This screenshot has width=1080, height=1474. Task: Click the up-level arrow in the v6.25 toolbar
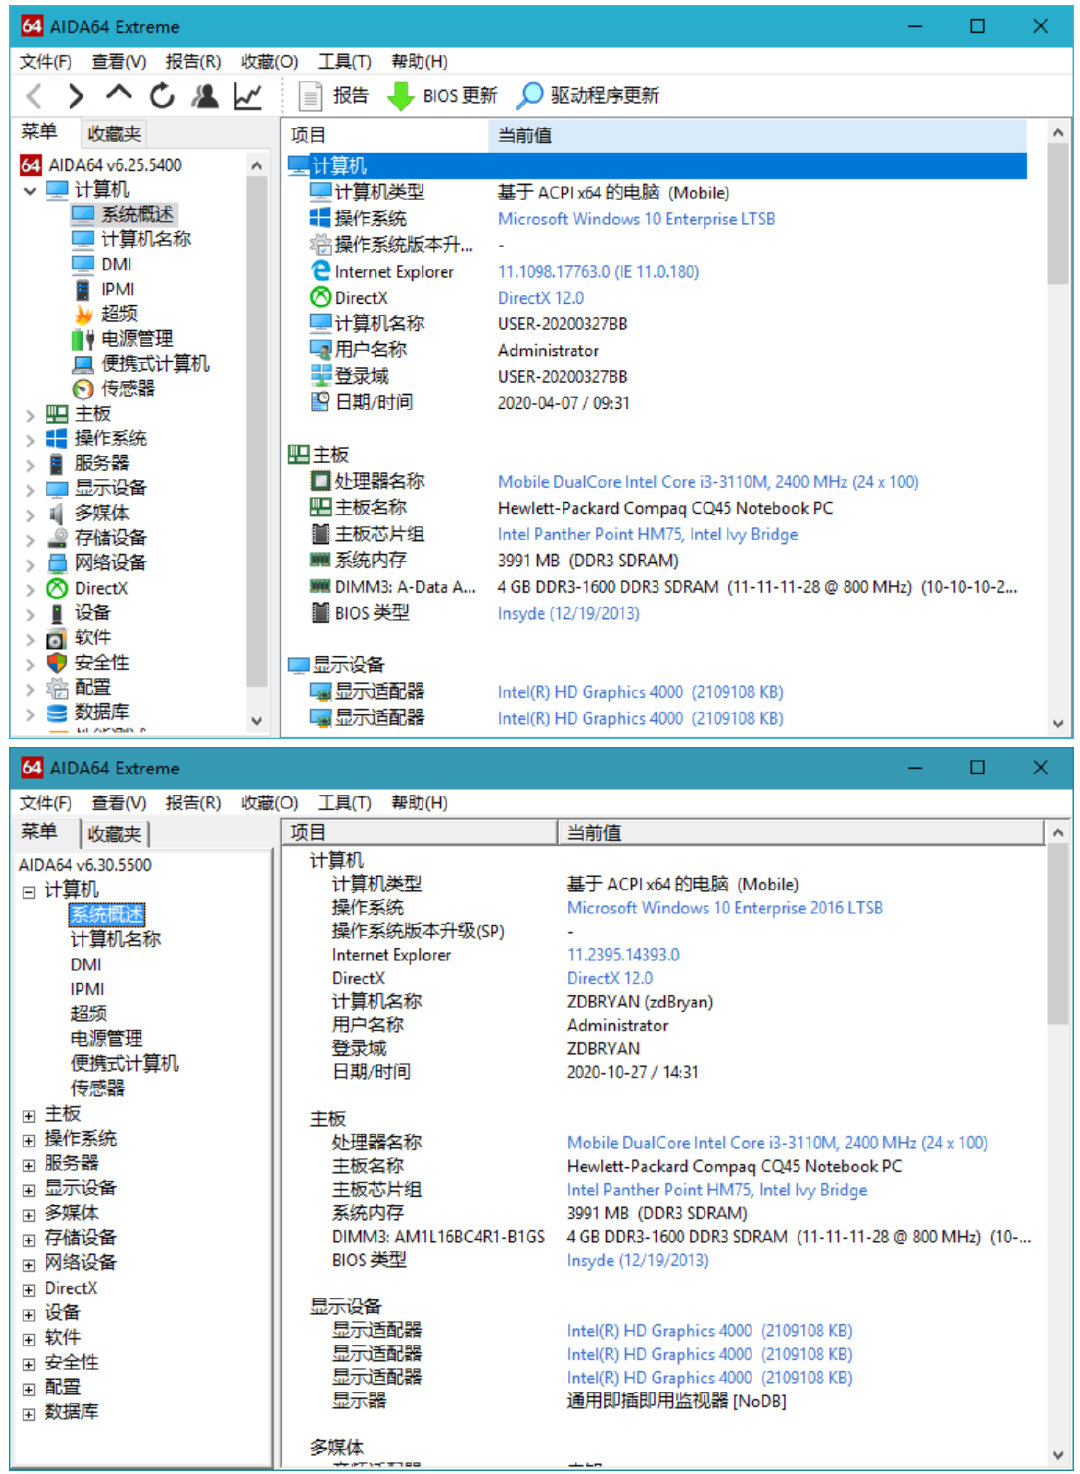coord(118,94)
